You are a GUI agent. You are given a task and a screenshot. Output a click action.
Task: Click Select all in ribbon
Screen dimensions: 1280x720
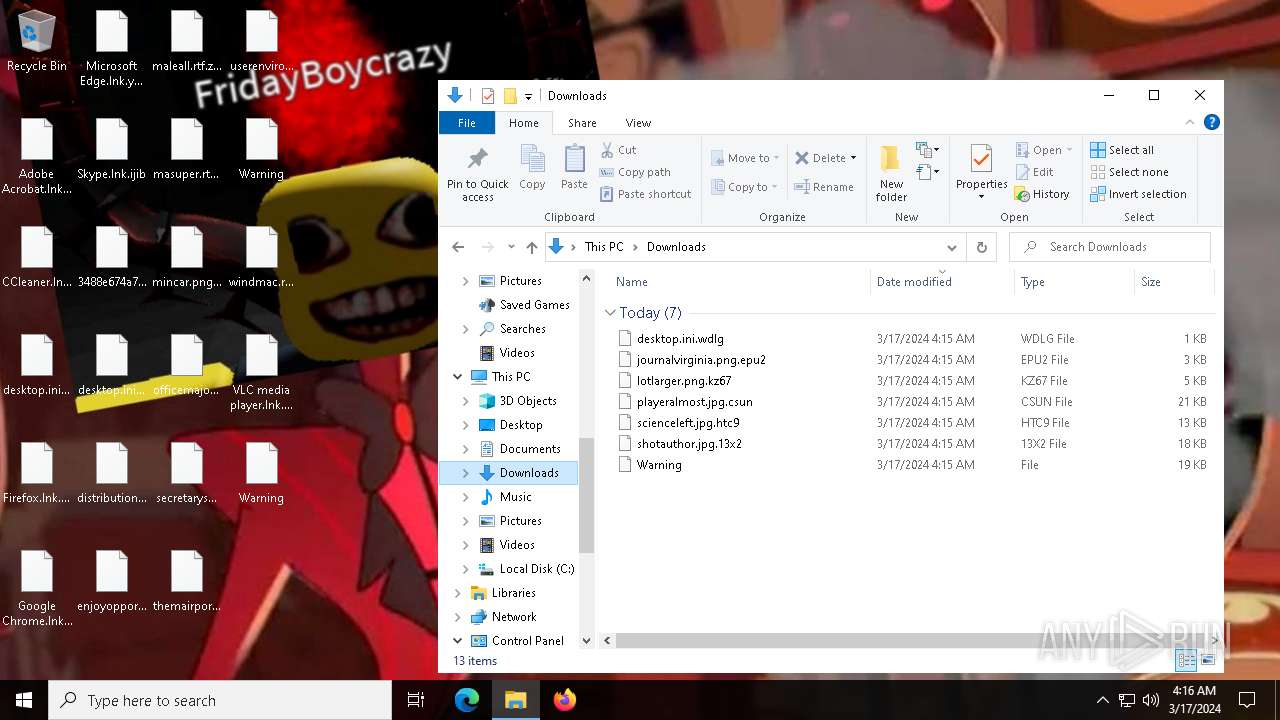tap(1122, 150)
